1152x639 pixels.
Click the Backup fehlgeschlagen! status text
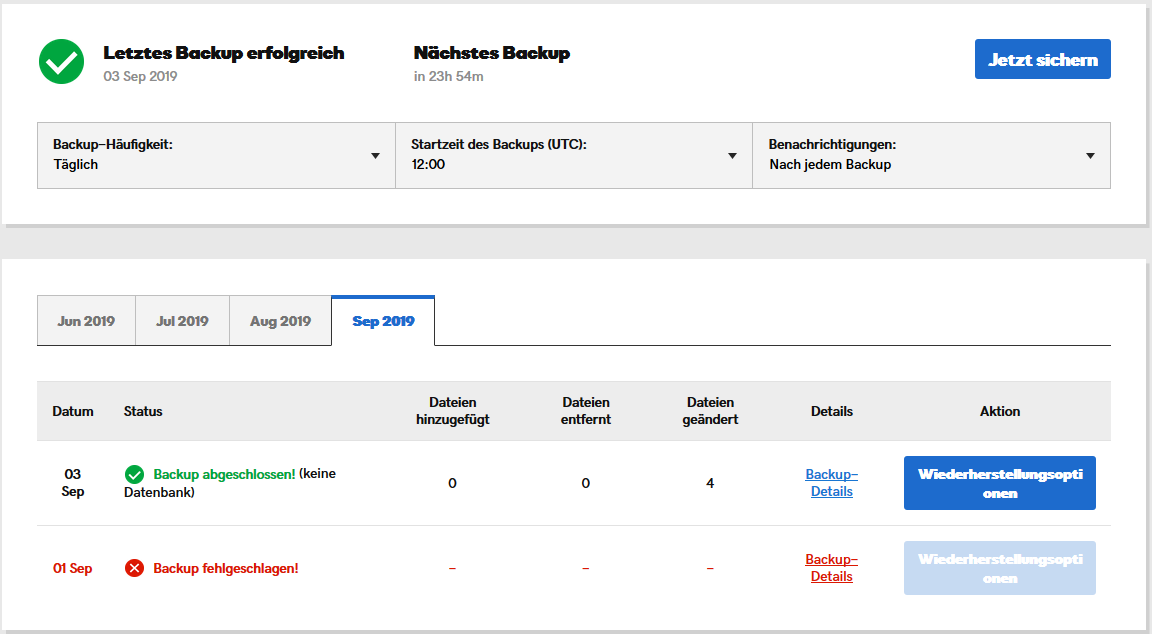click(x=226, y=568)
